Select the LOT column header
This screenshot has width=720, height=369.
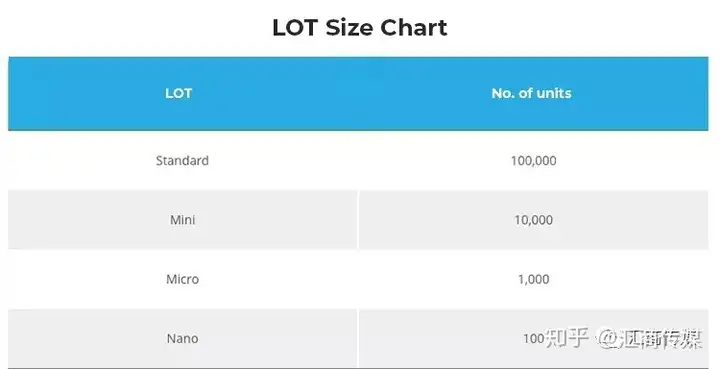(178, 93)
